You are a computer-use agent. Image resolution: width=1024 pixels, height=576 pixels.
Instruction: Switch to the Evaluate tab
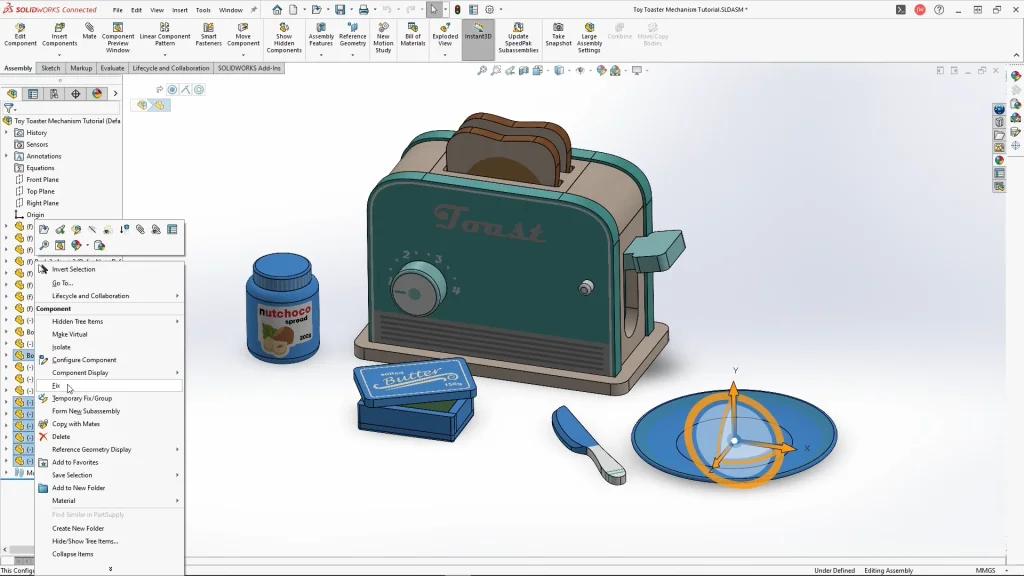[x=112, y=68]
